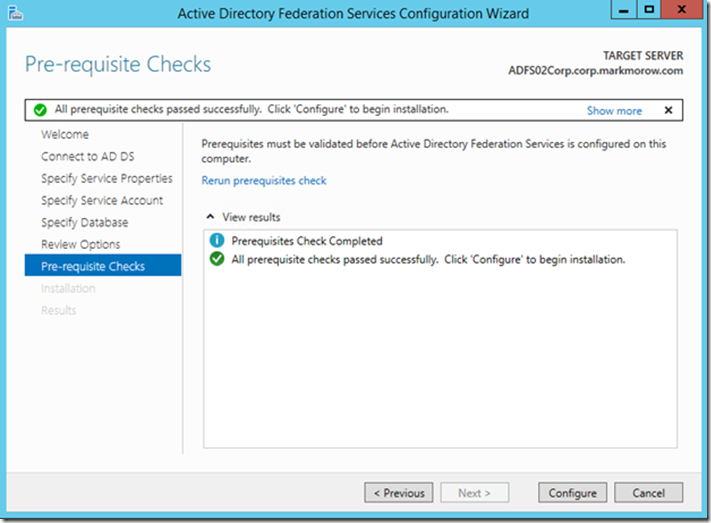Open the Specify Database step
The height and width of the screenshot is (523, 711).
click(x=84, y=222)
